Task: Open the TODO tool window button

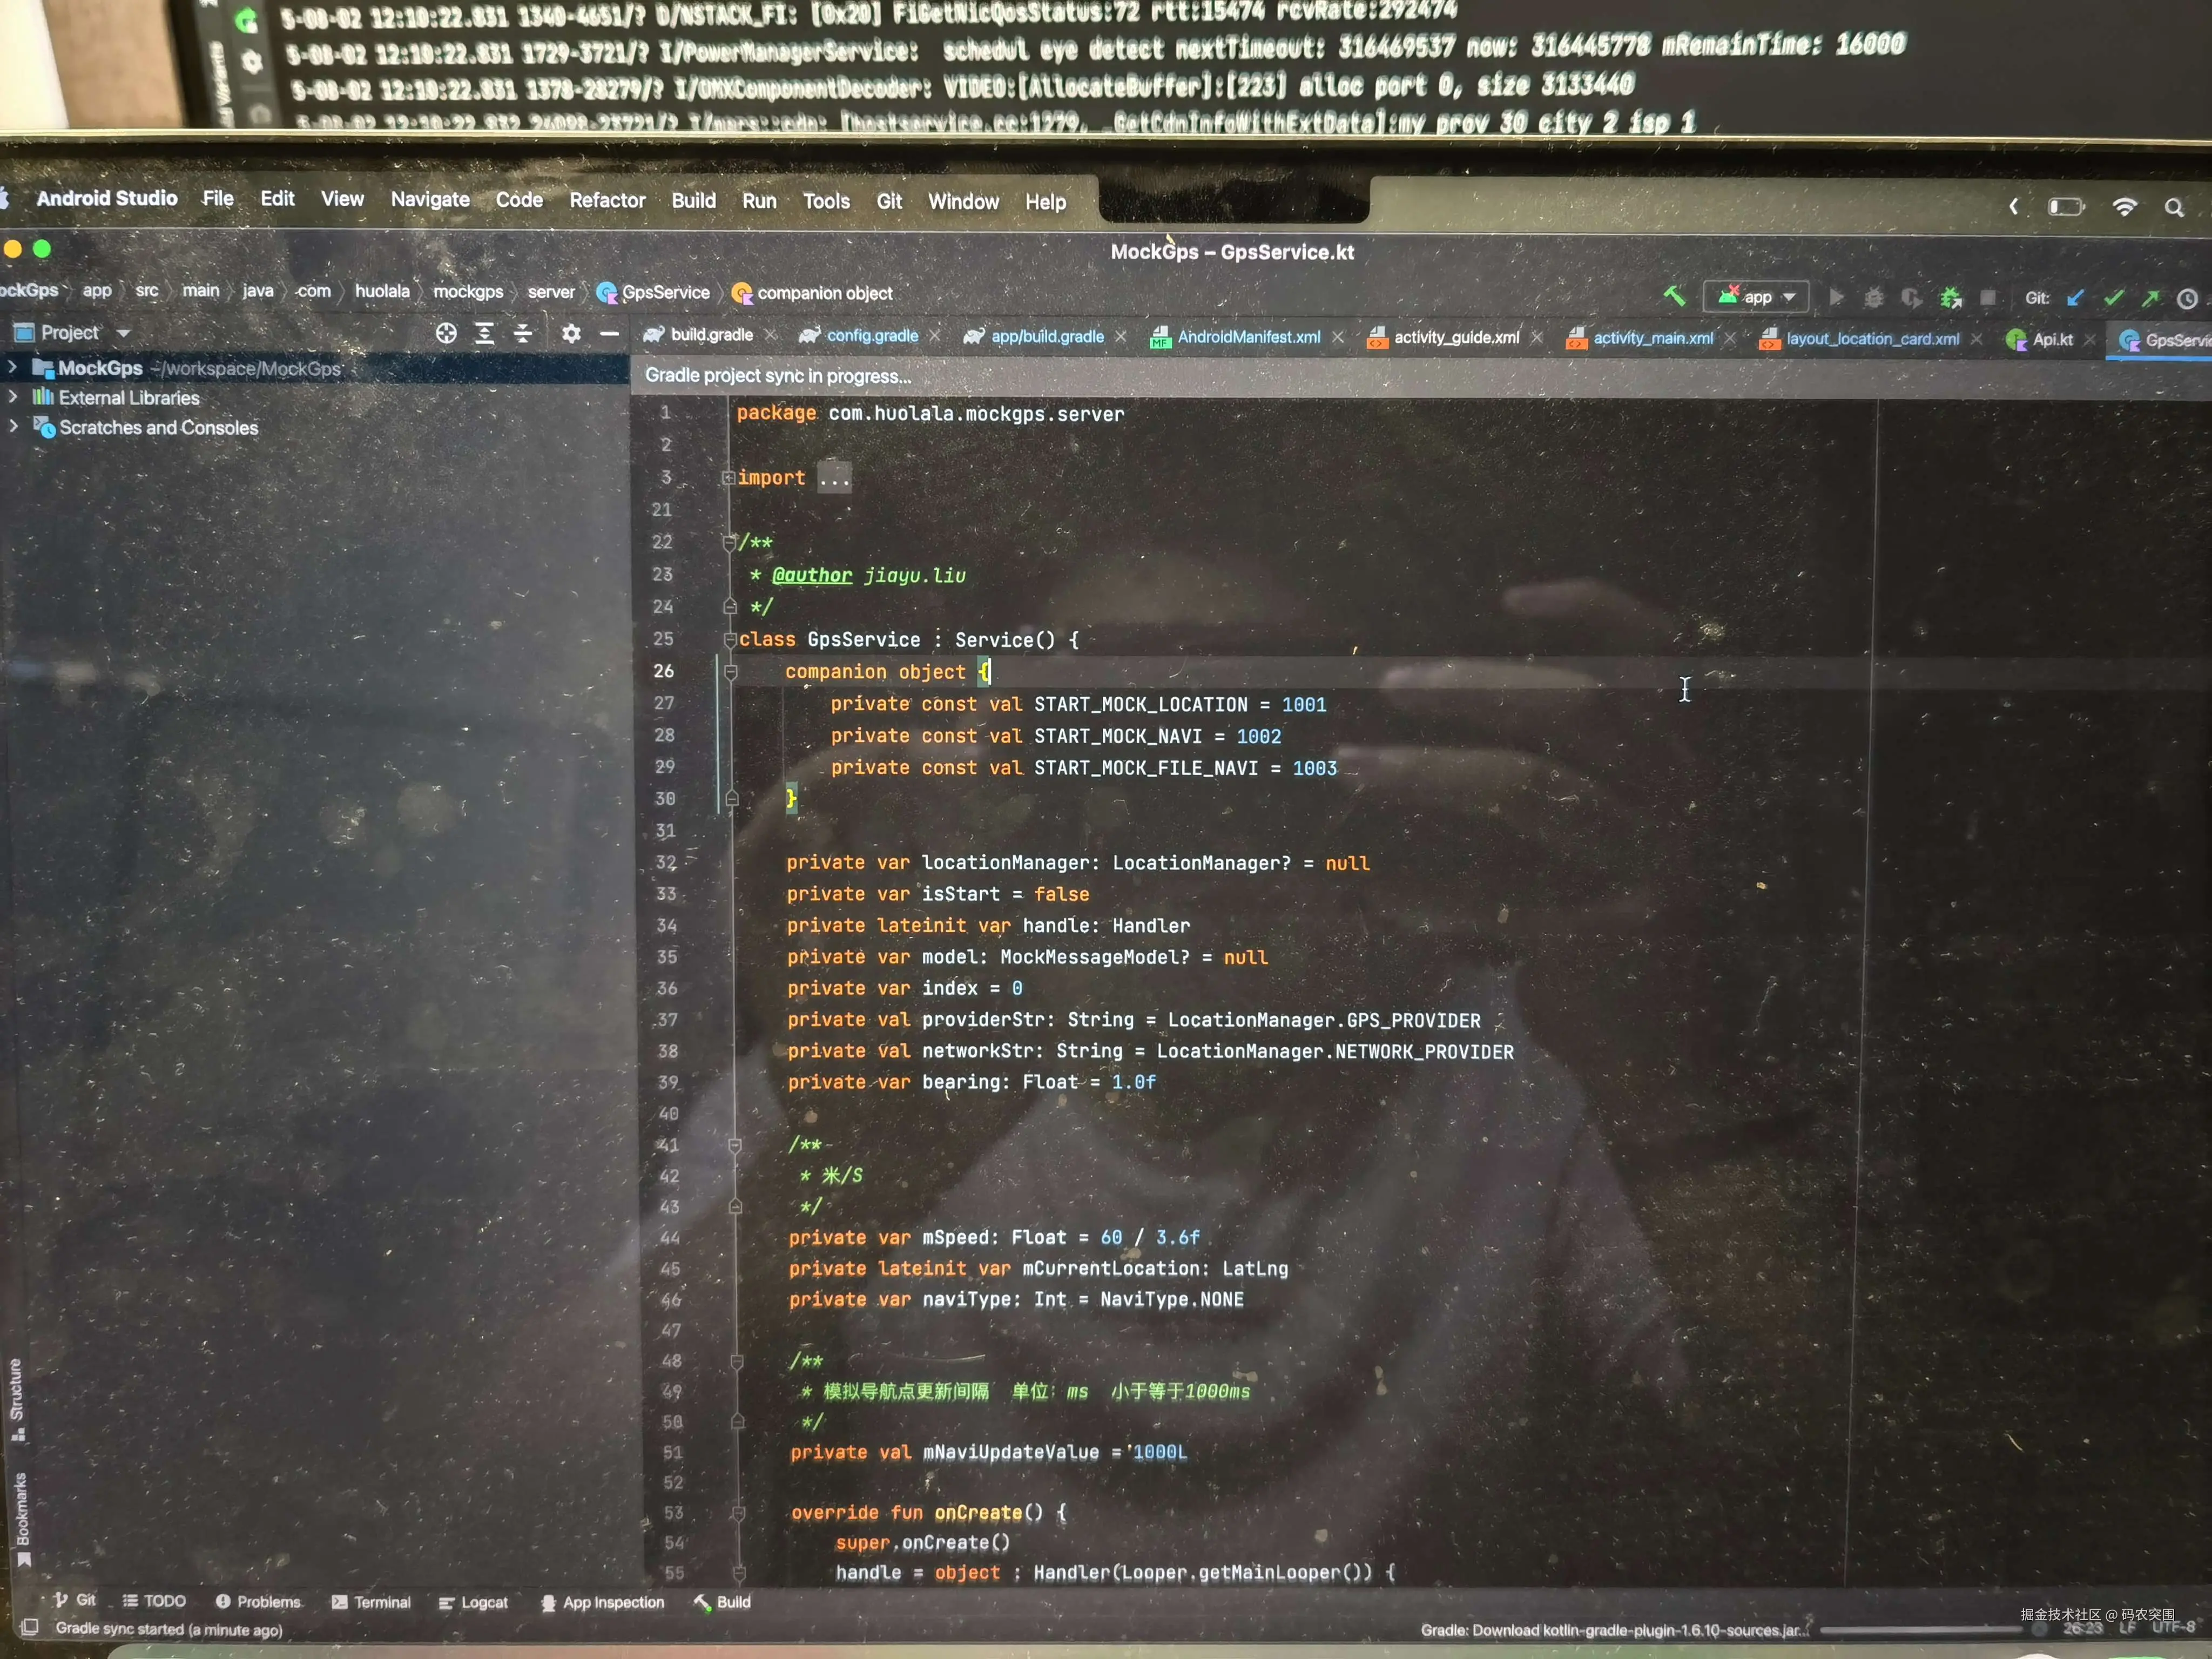Action: pos(154,1601)
